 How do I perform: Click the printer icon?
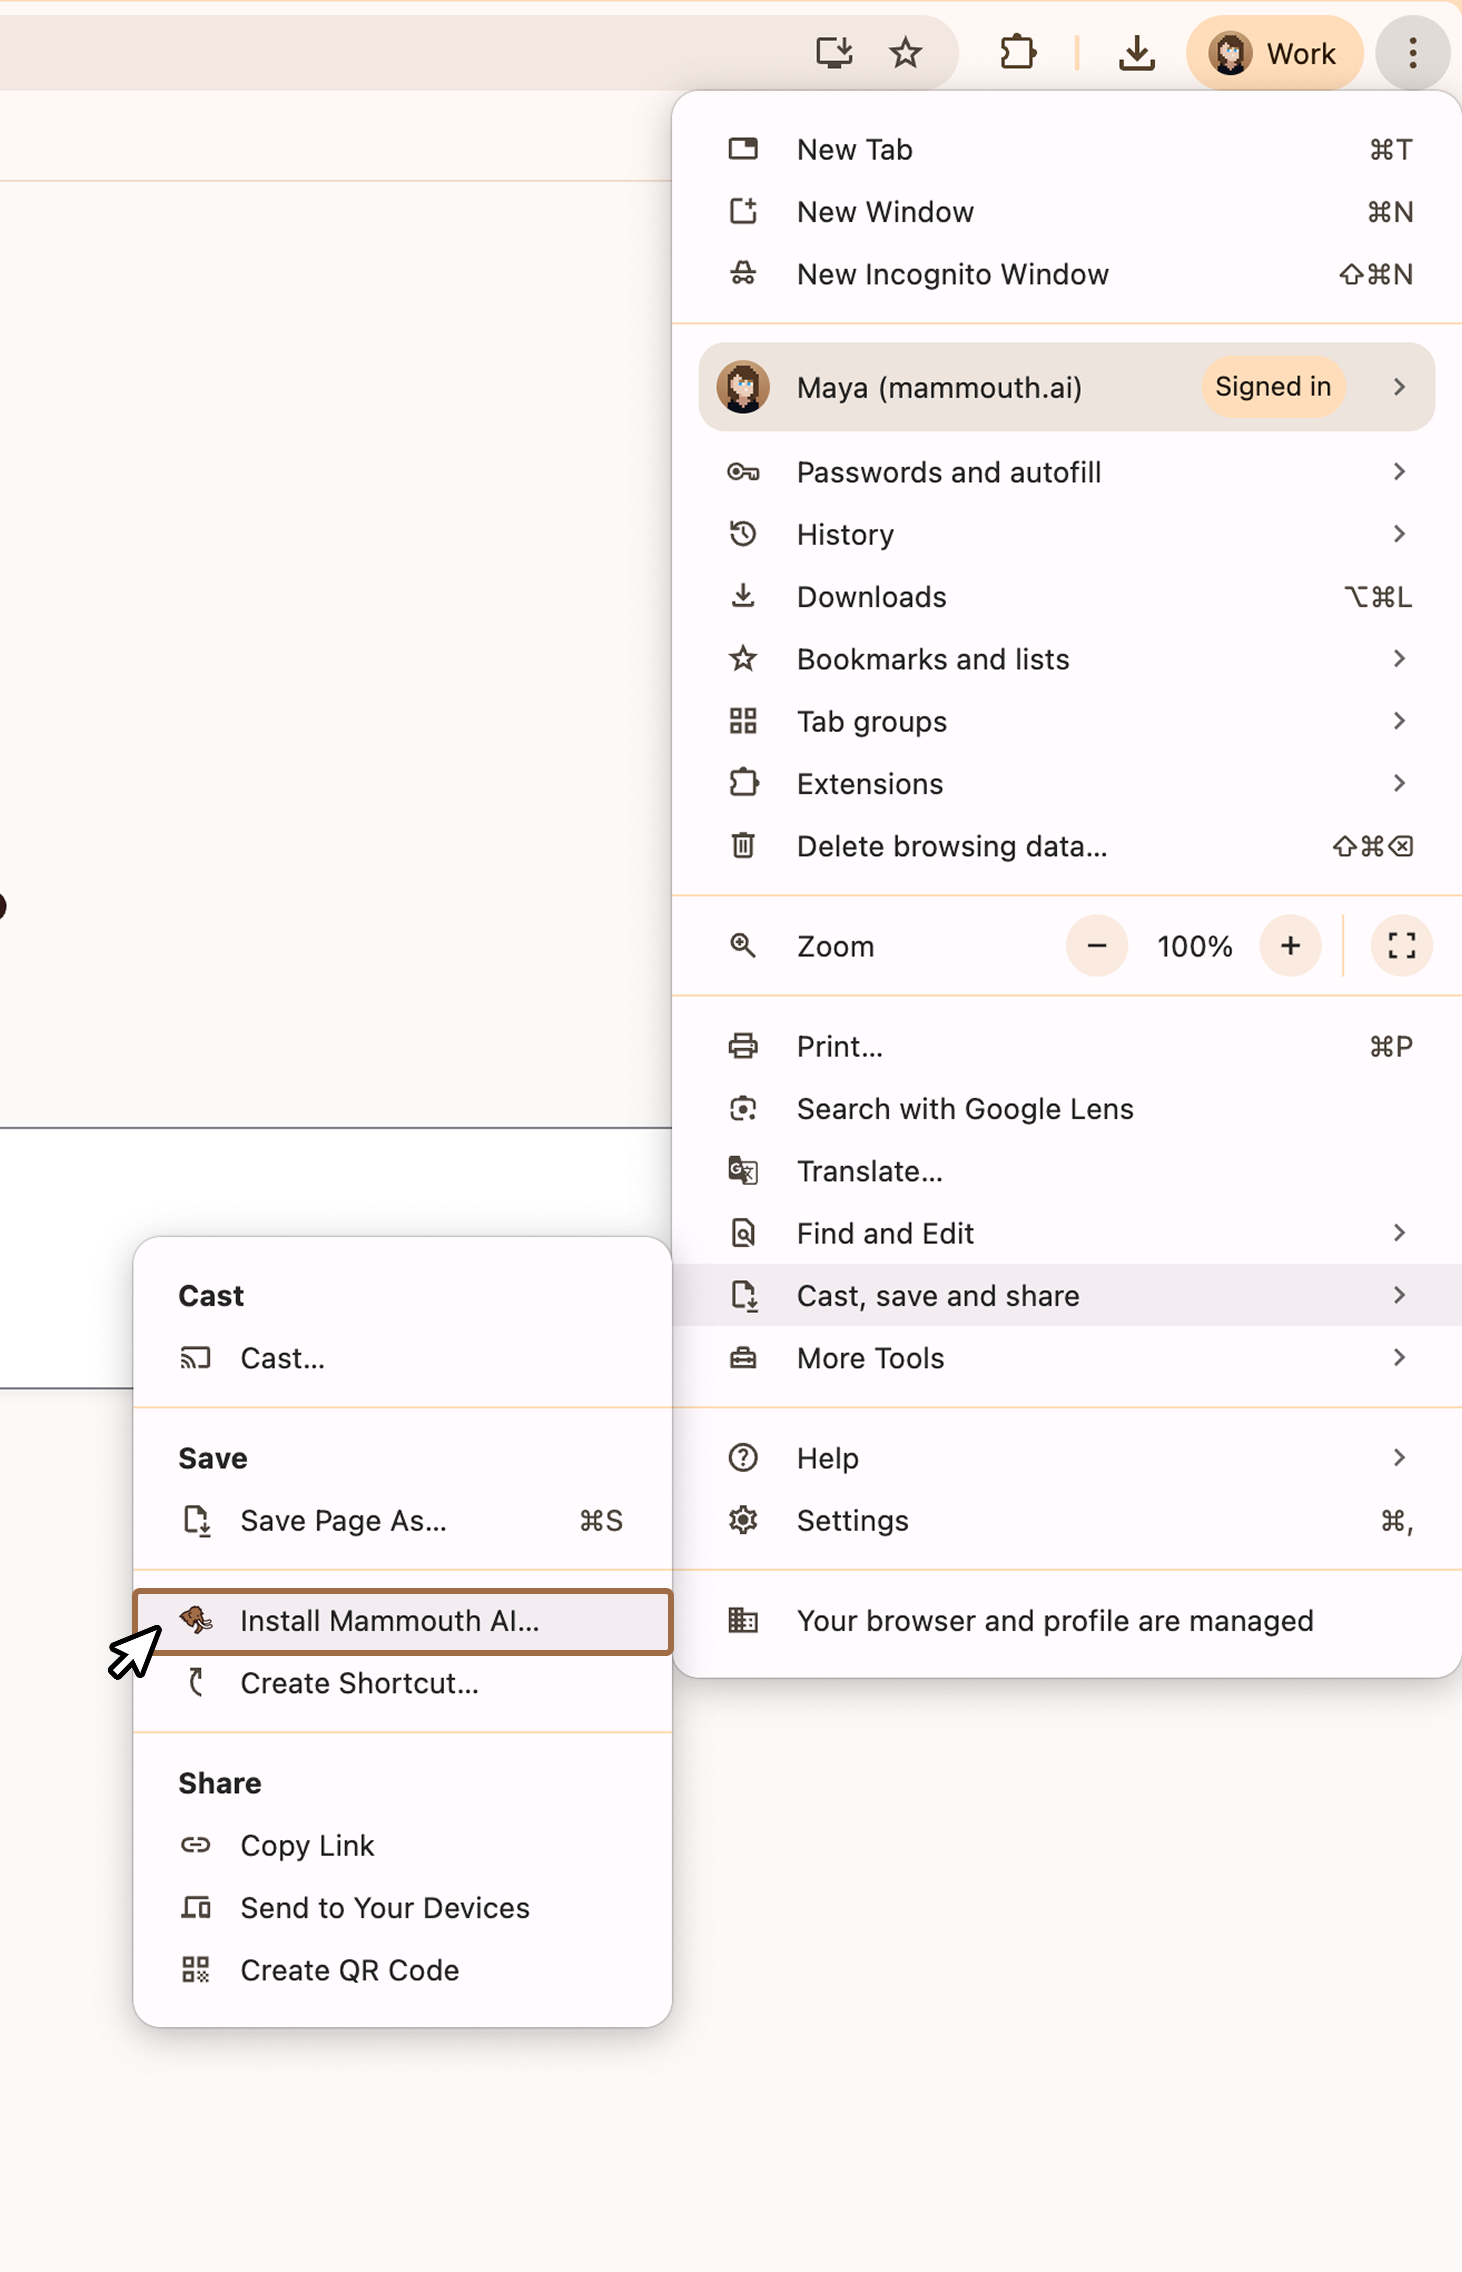743,1046
